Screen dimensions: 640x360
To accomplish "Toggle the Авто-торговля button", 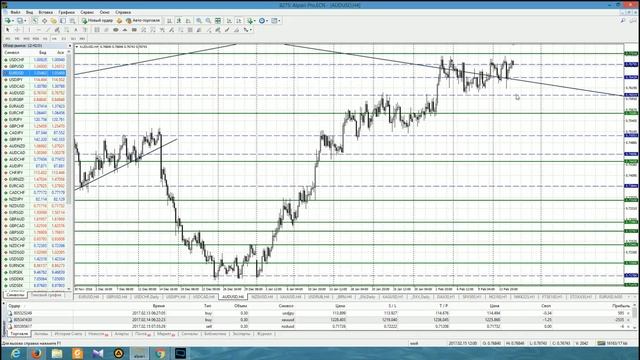I will coord(143,20).
